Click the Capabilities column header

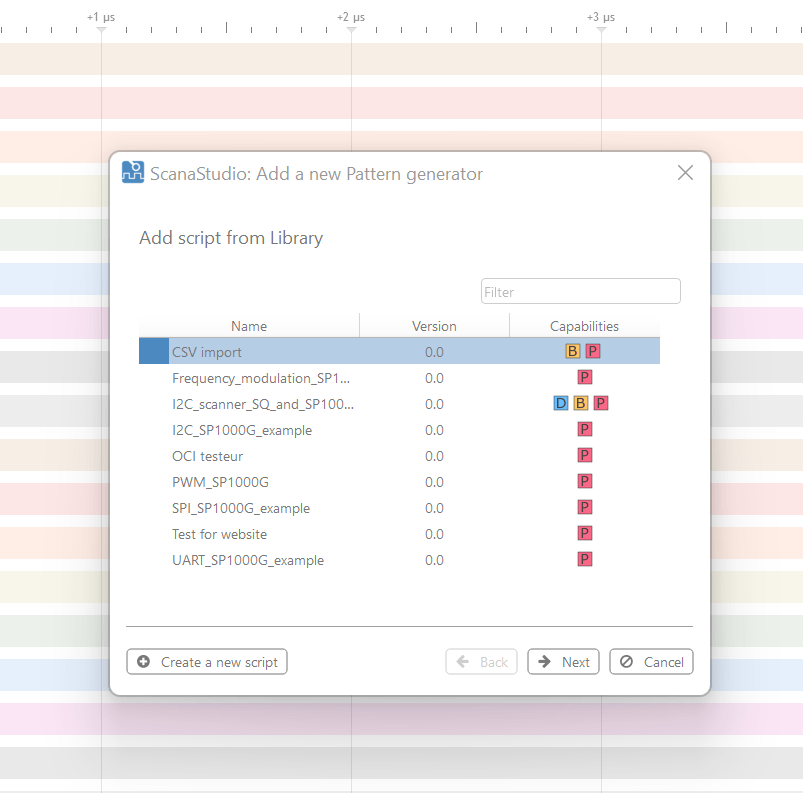[x=584, y=326]
